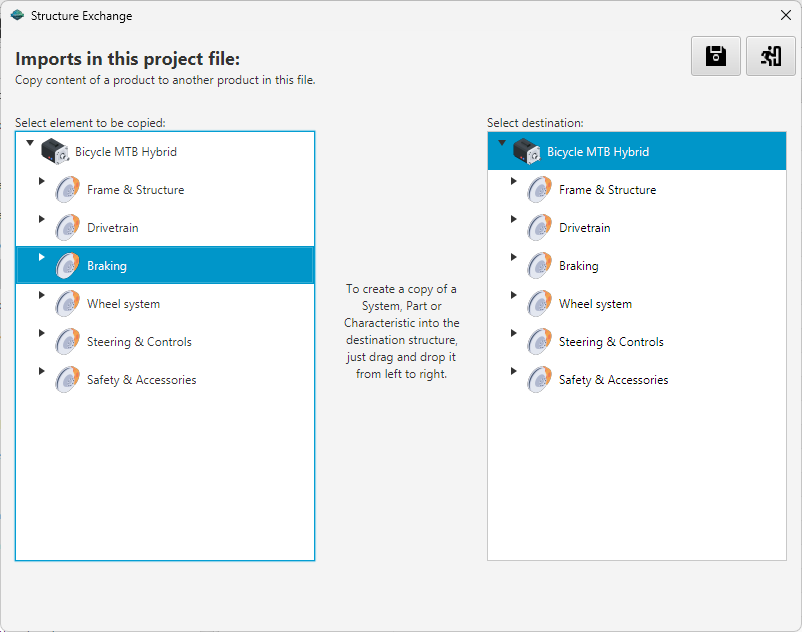802x632 pixels.
Task: Click the save floppy disk icon
Action: (716, 56)
